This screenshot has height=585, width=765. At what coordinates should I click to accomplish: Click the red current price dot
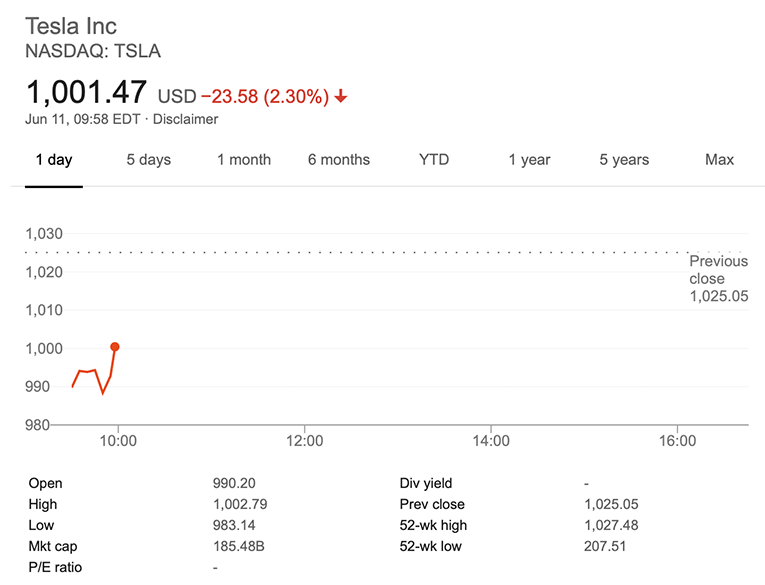click(x=115, y=347)
